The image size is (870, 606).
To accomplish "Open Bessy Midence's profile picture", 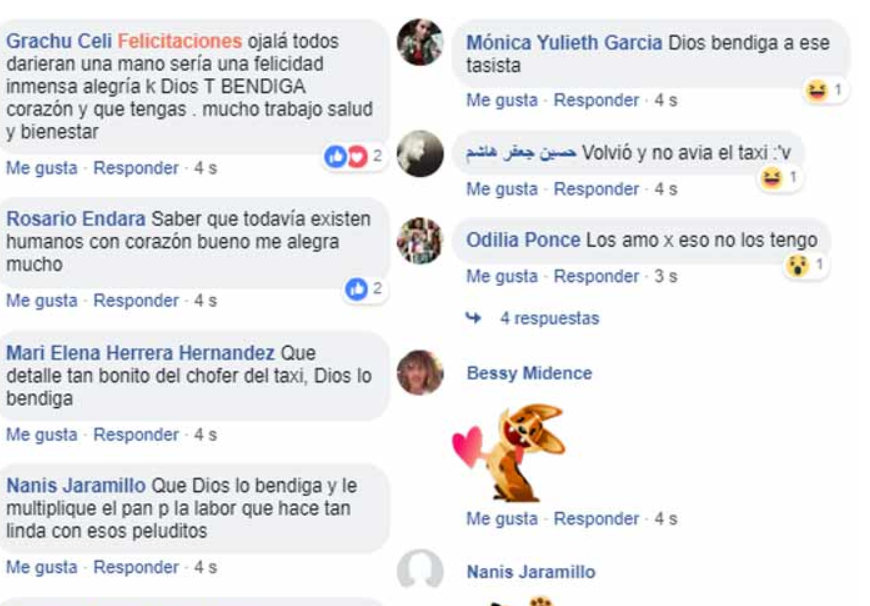I will tap(420, 372).
